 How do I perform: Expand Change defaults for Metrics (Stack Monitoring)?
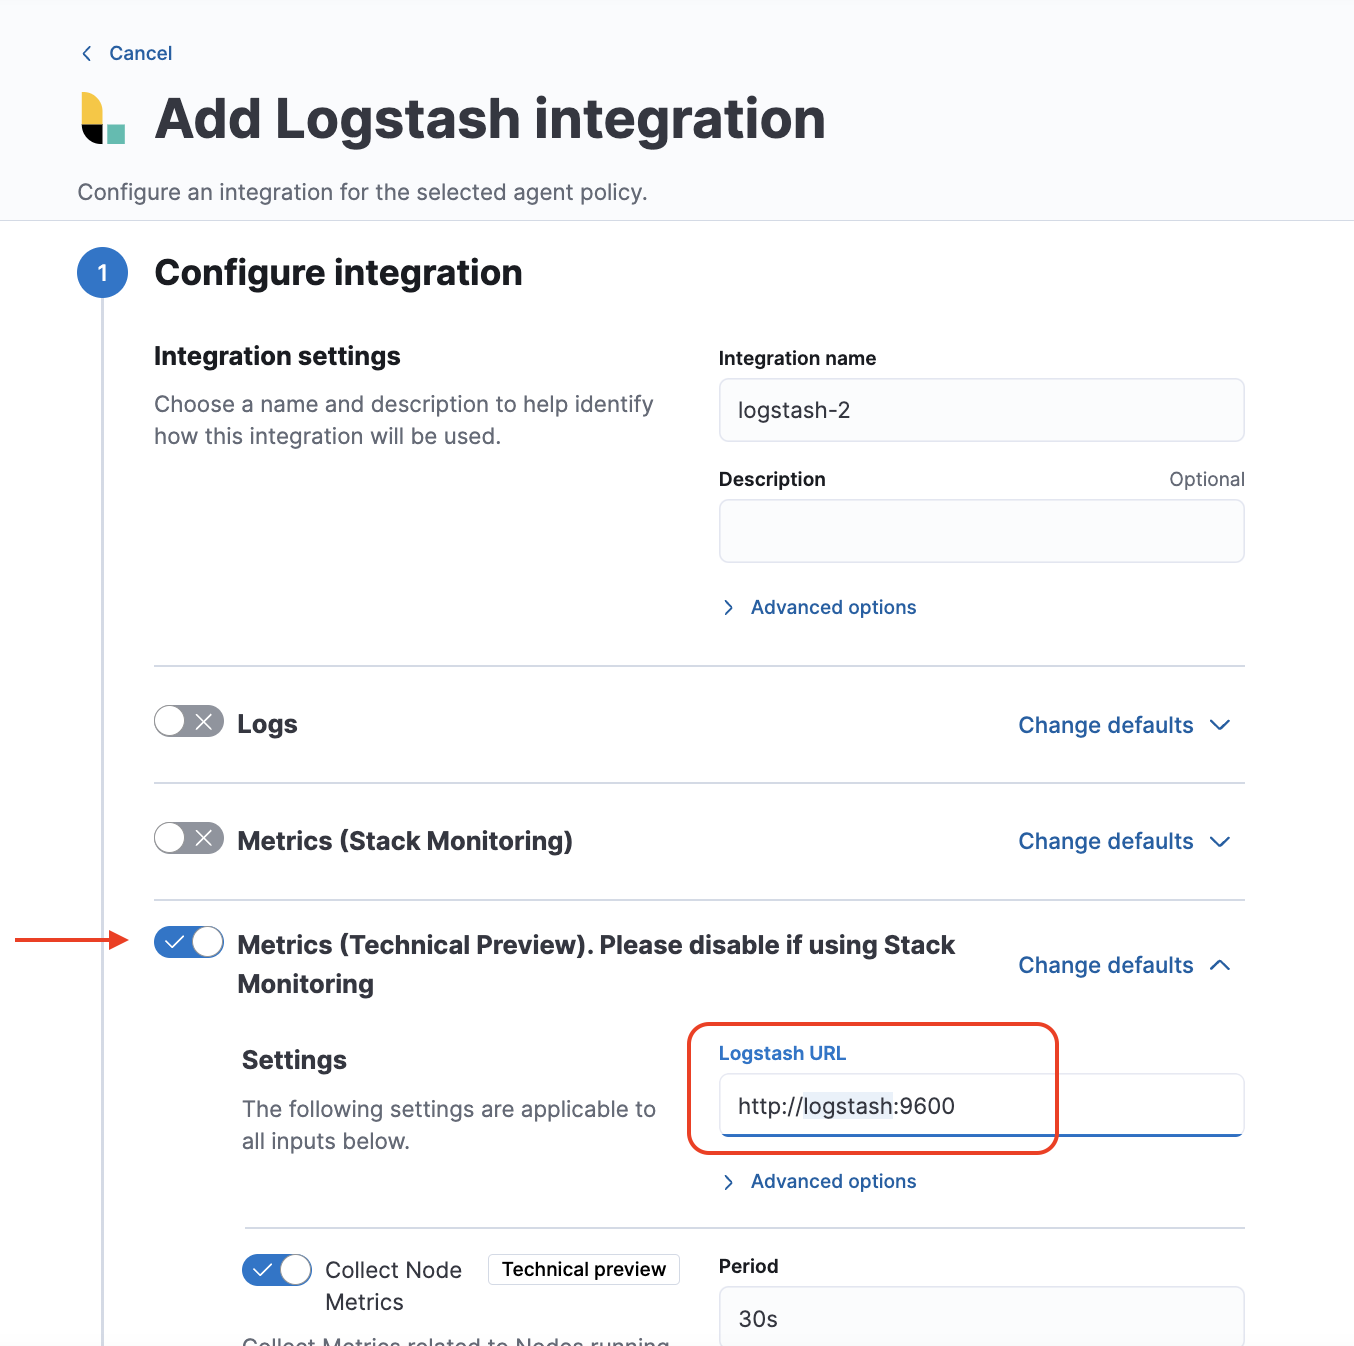point(1124,841)
